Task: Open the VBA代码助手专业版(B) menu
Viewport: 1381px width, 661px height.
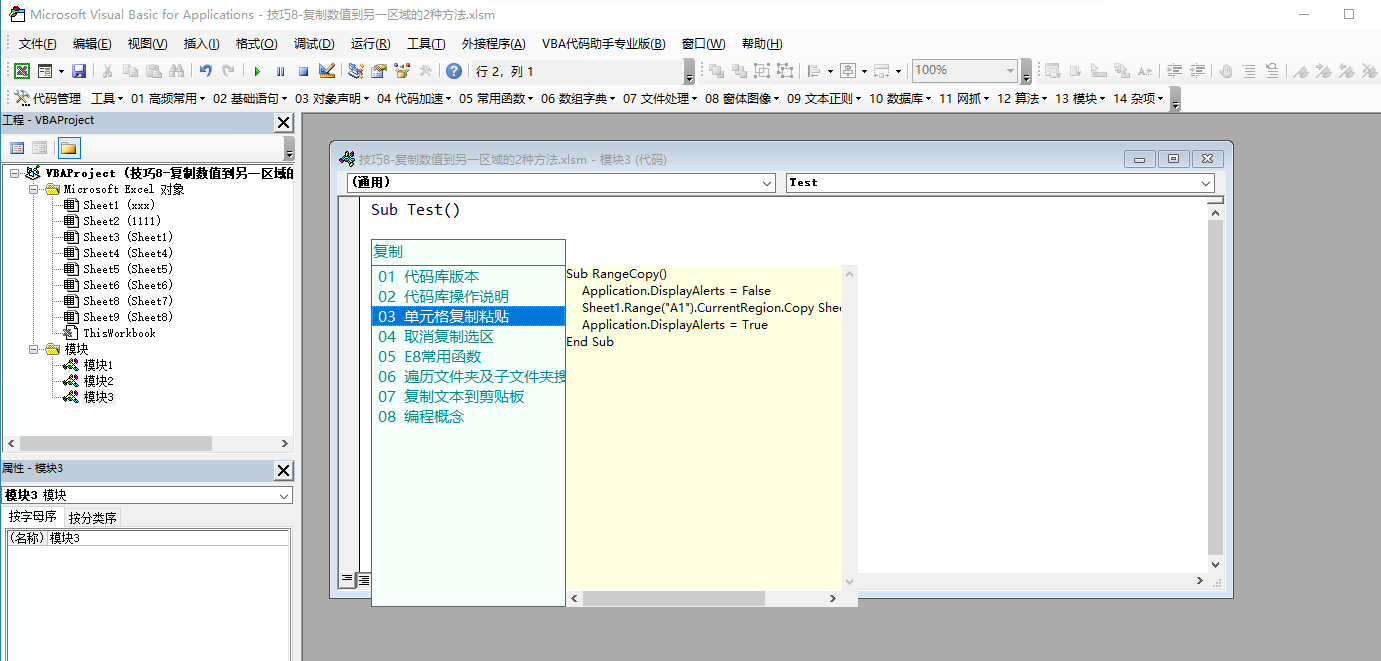Action: point(603,44)
